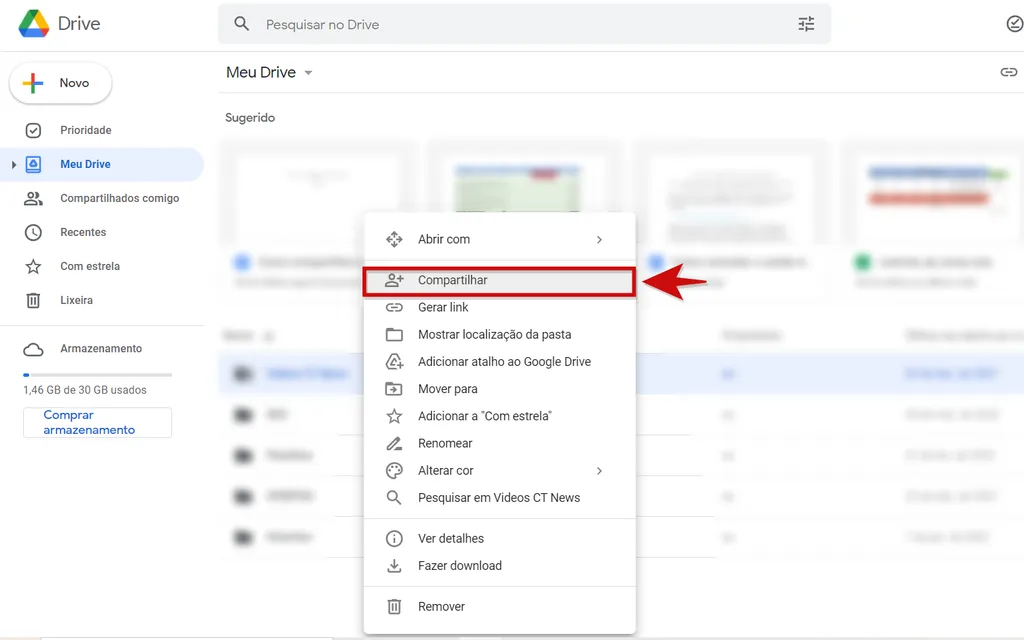Open Lixeira via the trash icon
The image size is (1024, 640).
[33, 300]
